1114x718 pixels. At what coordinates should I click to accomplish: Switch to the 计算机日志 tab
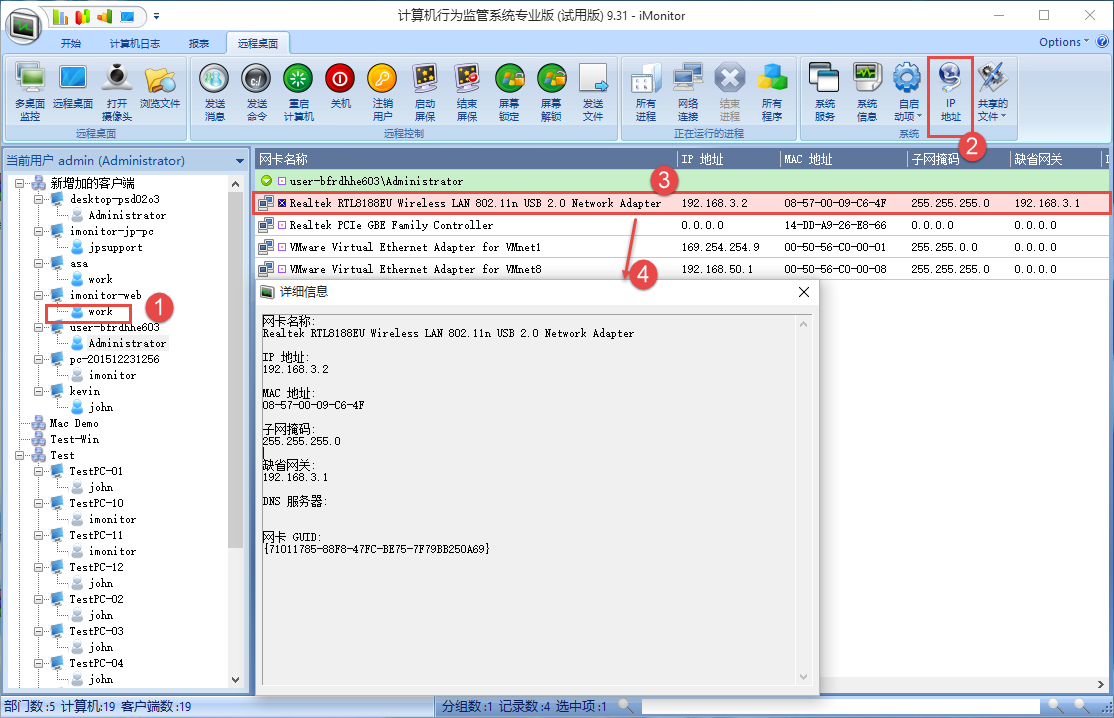coord(134,44)
